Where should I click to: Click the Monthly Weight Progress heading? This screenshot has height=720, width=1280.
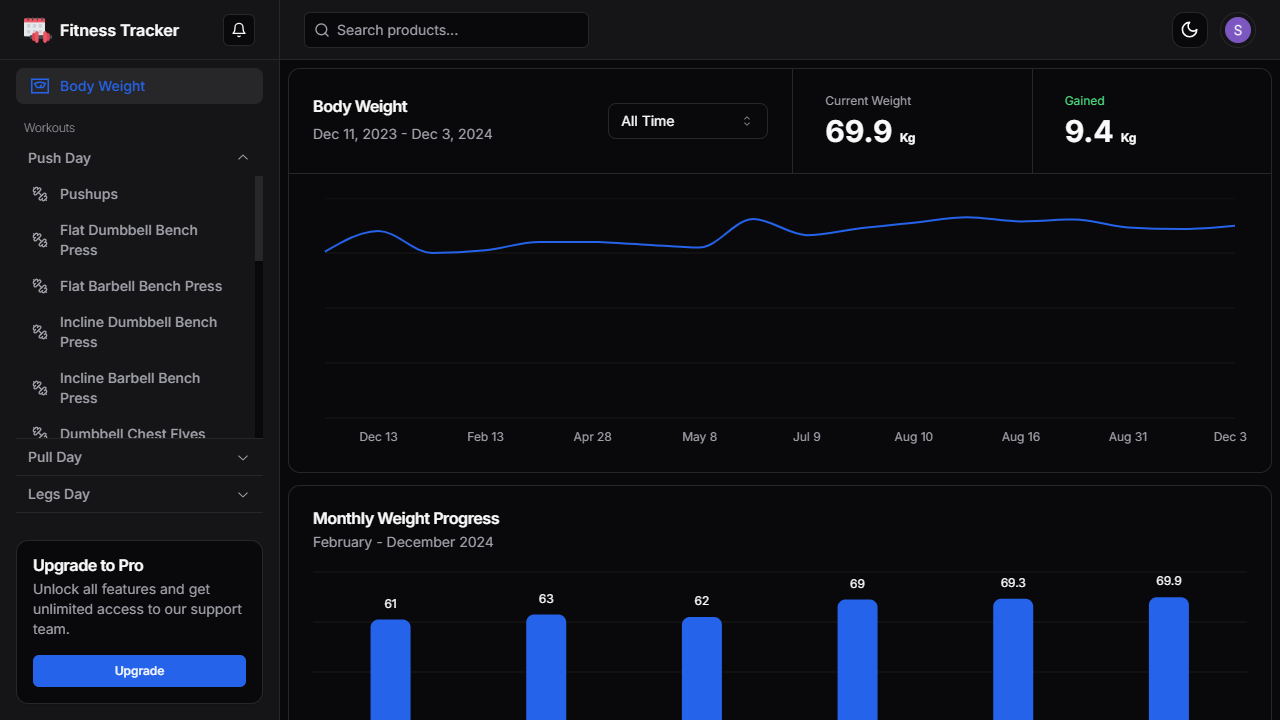click(406, 518)
